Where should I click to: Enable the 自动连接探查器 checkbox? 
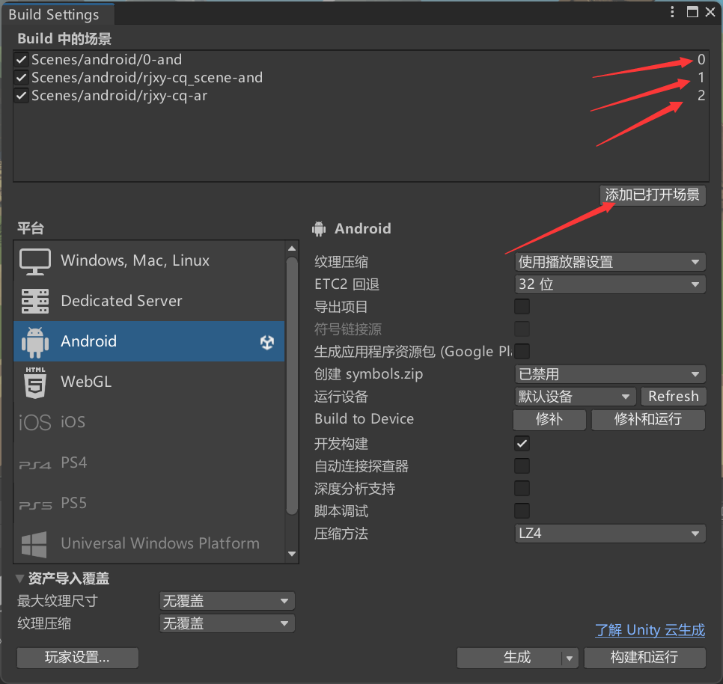pyautogui.click(x=522, y=466)
